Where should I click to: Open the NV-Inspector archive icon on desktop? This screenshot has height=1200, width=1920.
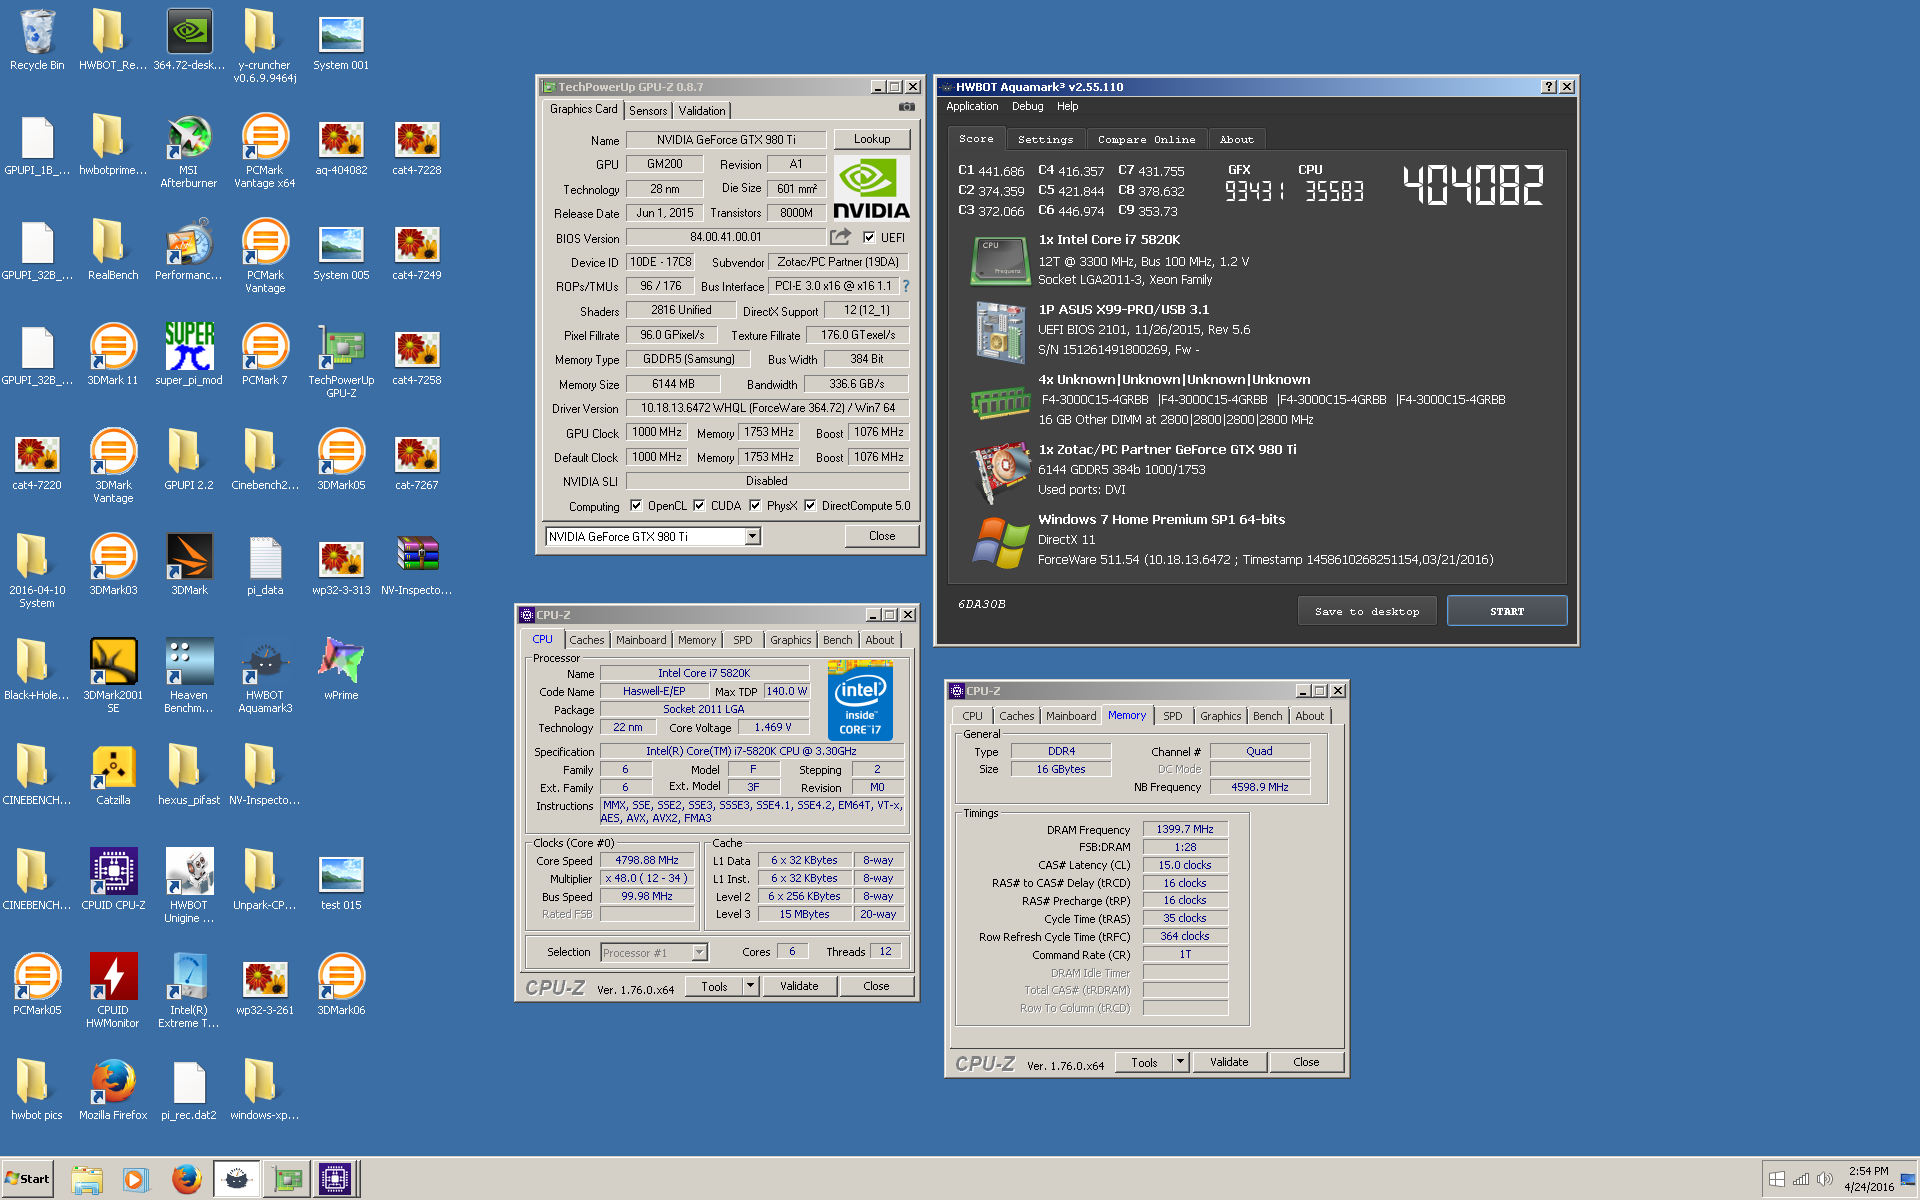(x=417, y=565)
